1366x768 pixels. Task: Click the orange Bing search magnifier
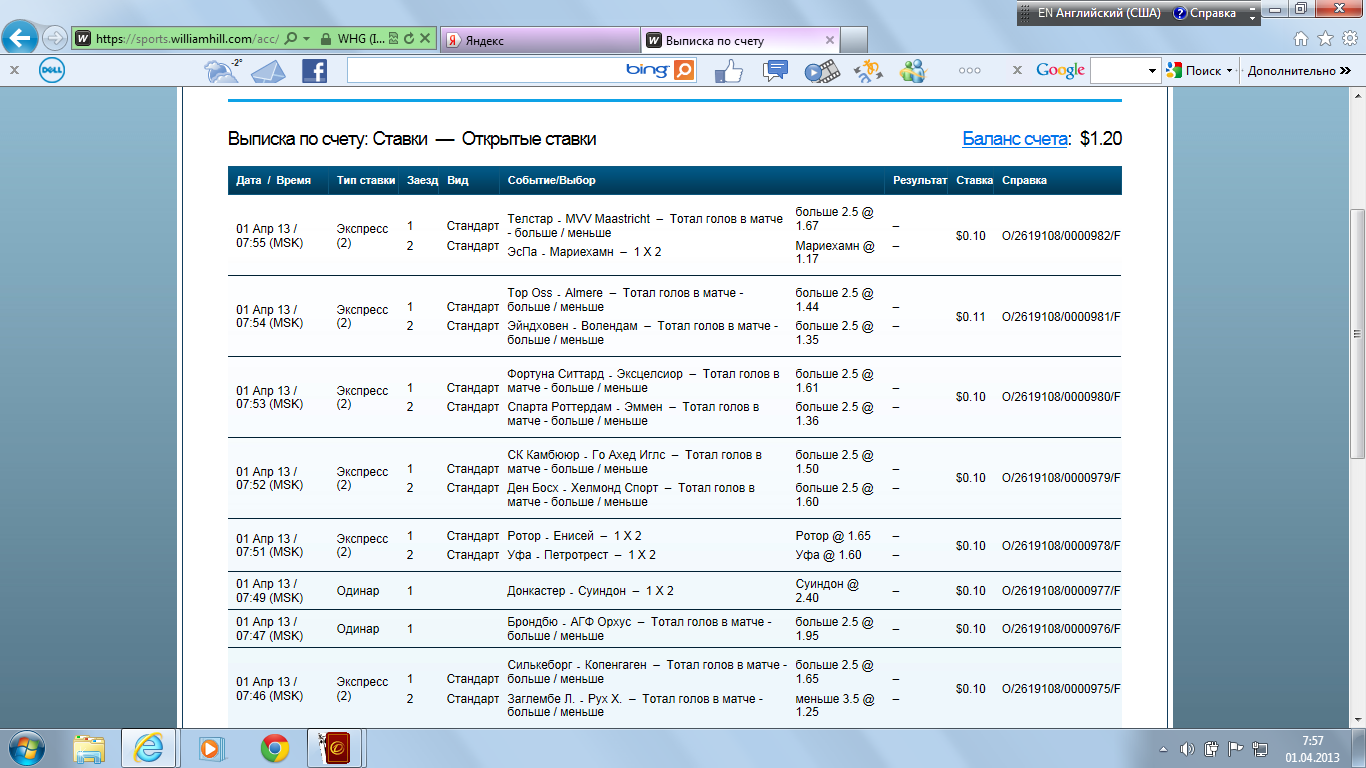(684, 71)
